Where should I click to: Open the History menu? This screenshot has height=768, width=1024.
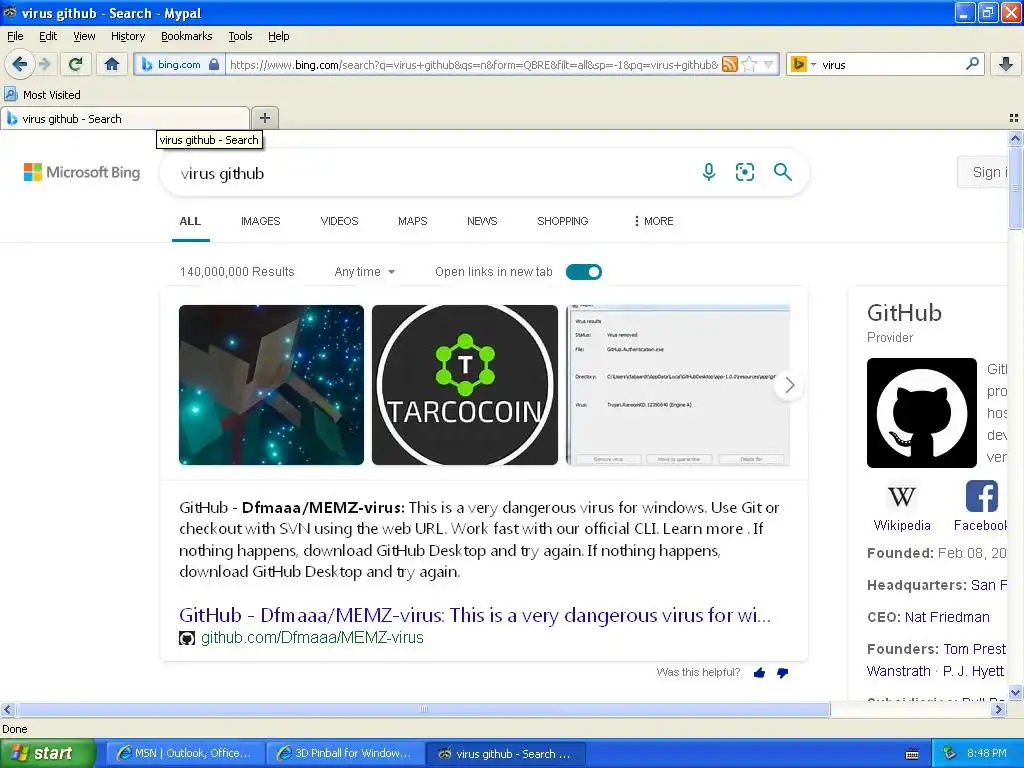[128, 36]
